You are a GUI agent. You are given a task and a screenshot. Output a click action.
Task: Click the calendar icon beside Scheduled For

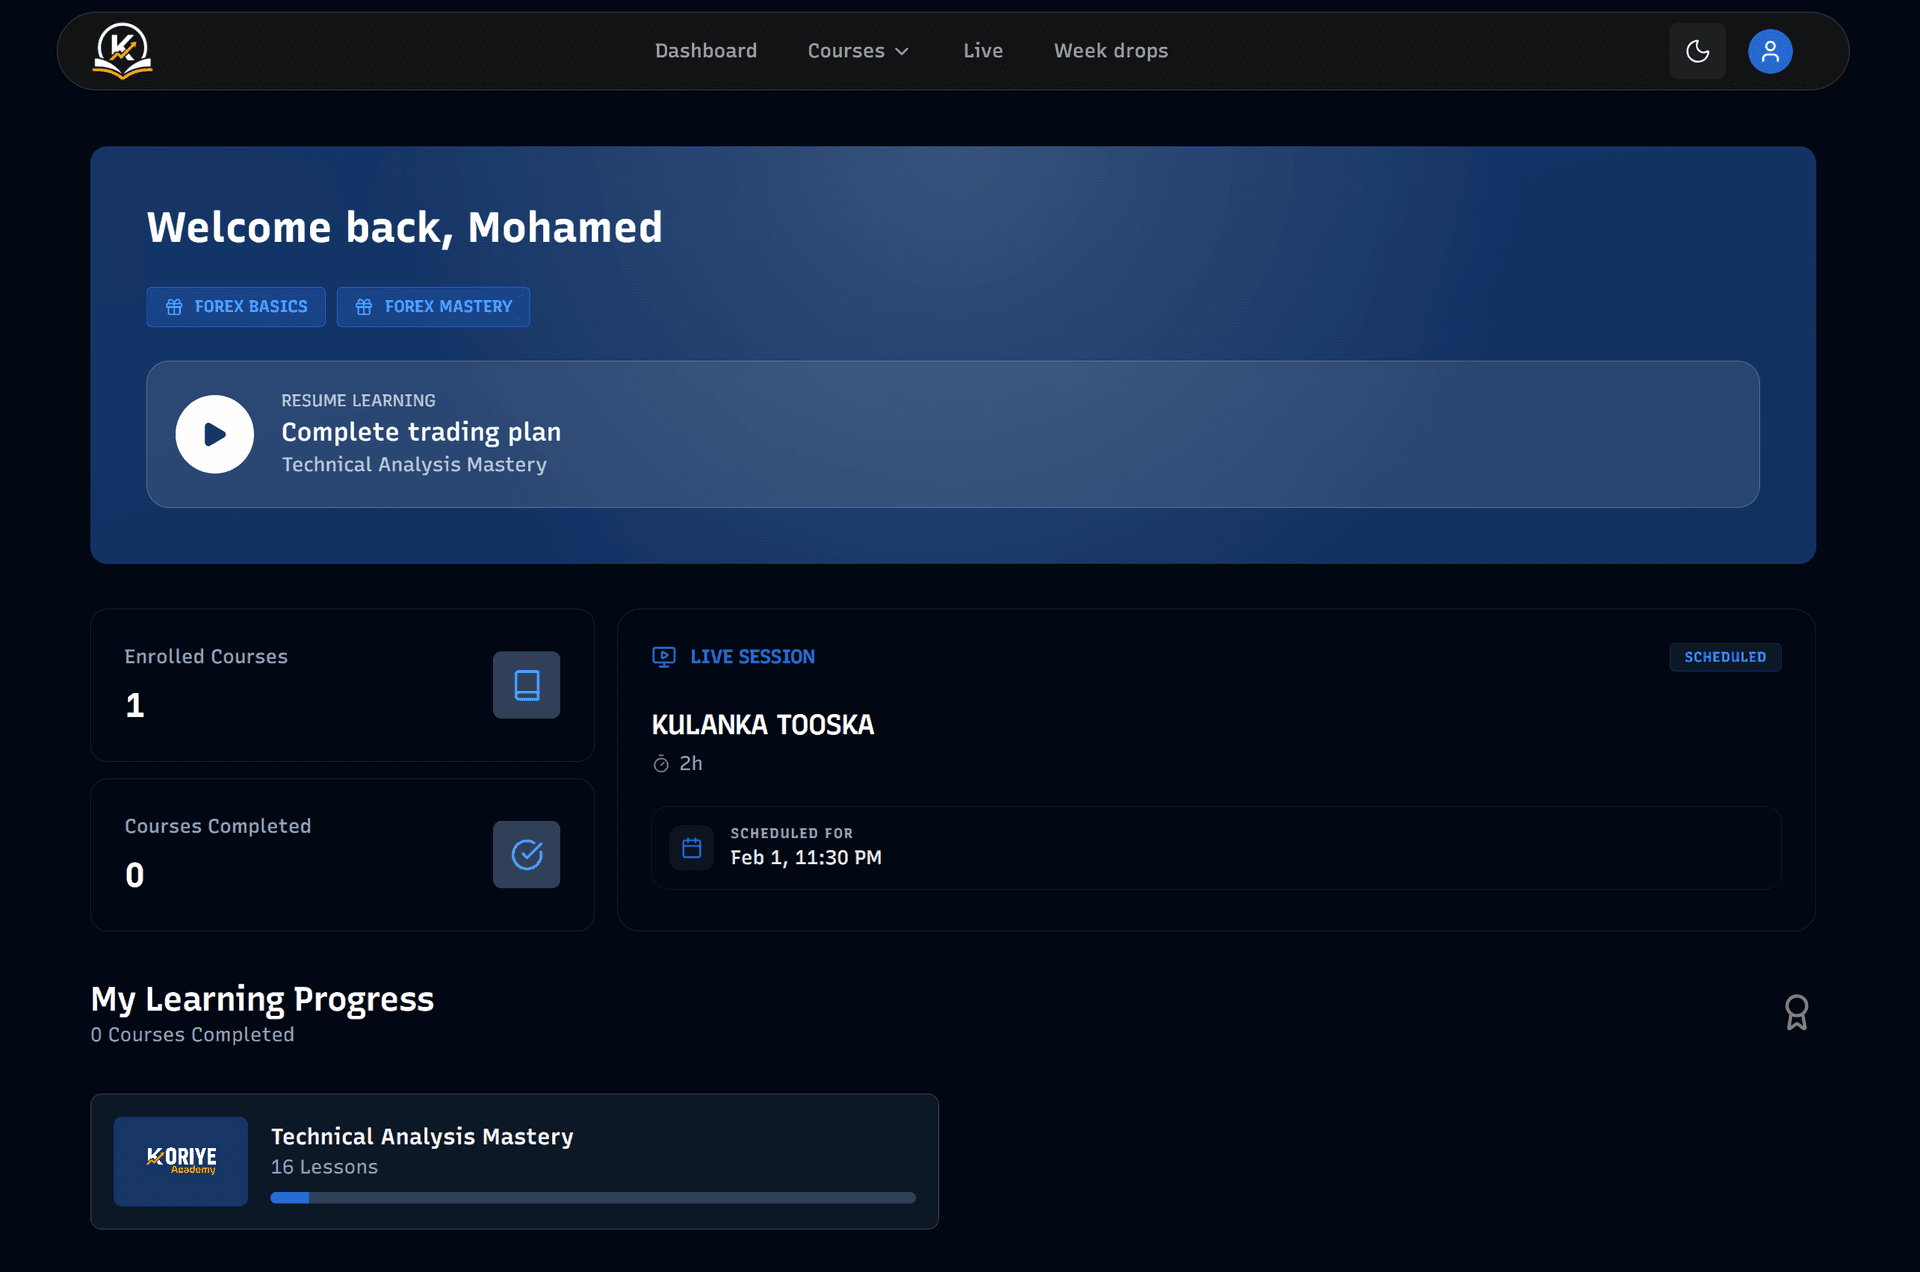pyautogui.click(x=691, y=848)
